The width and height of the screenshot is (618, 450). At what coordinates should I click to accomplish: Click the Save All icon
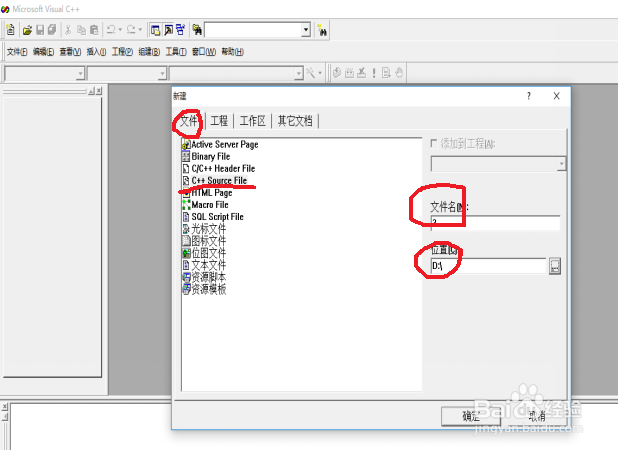point(52,30)
